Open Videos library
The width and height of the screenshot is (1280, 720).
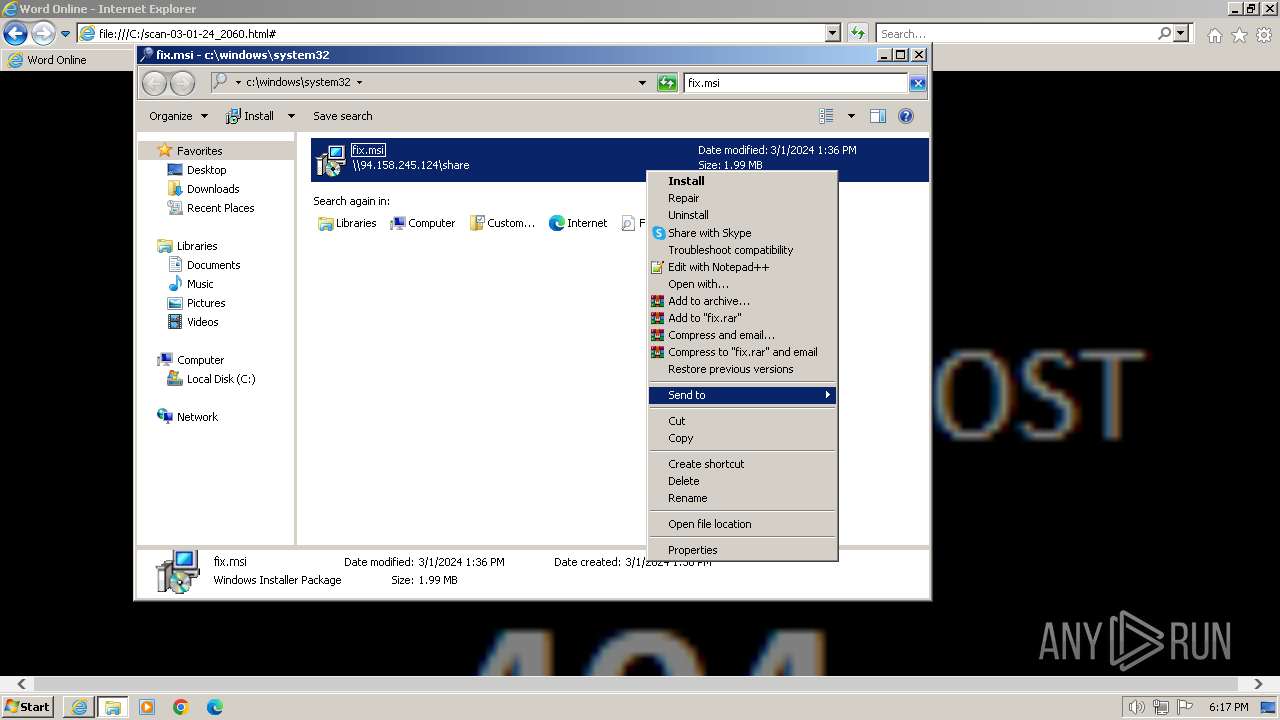pyautogui.click(x=202, y=322)
